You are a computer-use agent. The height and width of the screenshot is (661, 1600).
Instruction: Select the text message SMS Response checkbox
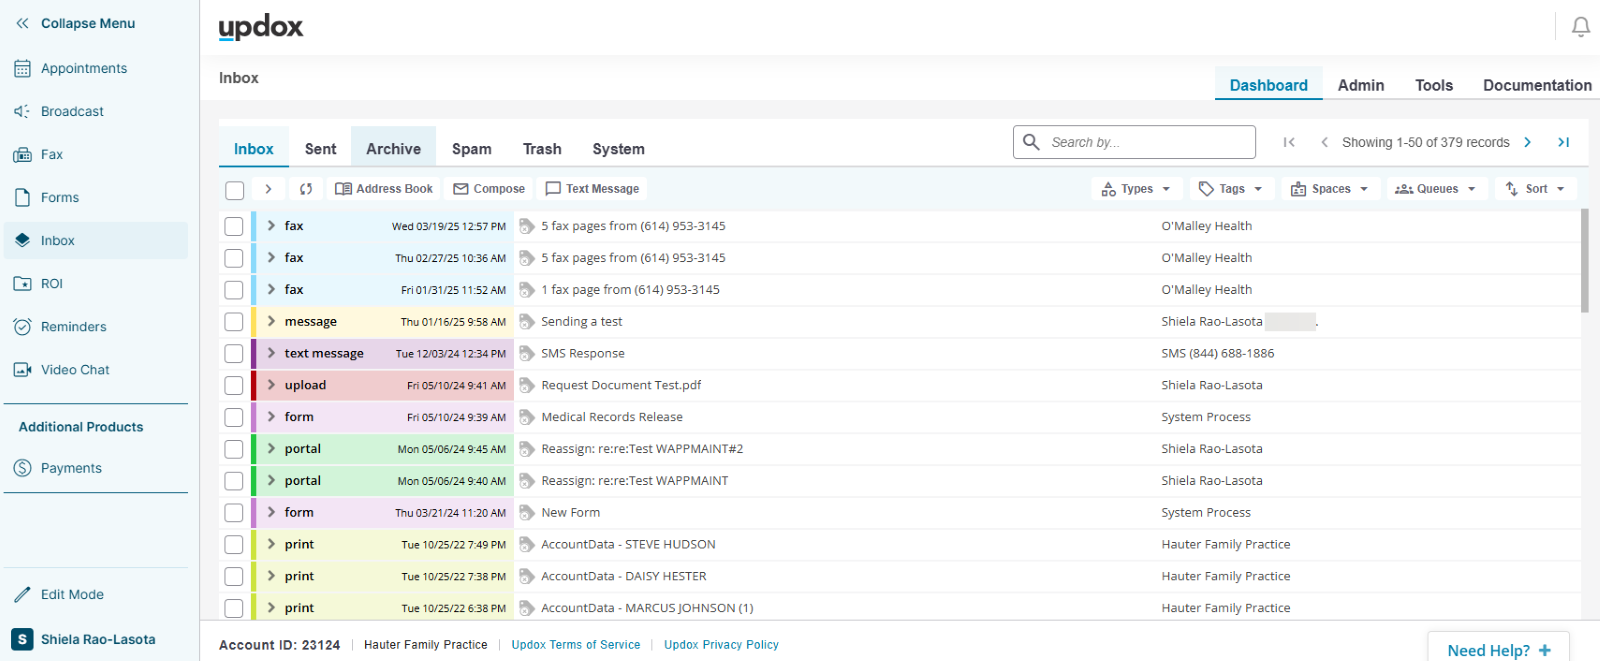[x=234, y=354]
